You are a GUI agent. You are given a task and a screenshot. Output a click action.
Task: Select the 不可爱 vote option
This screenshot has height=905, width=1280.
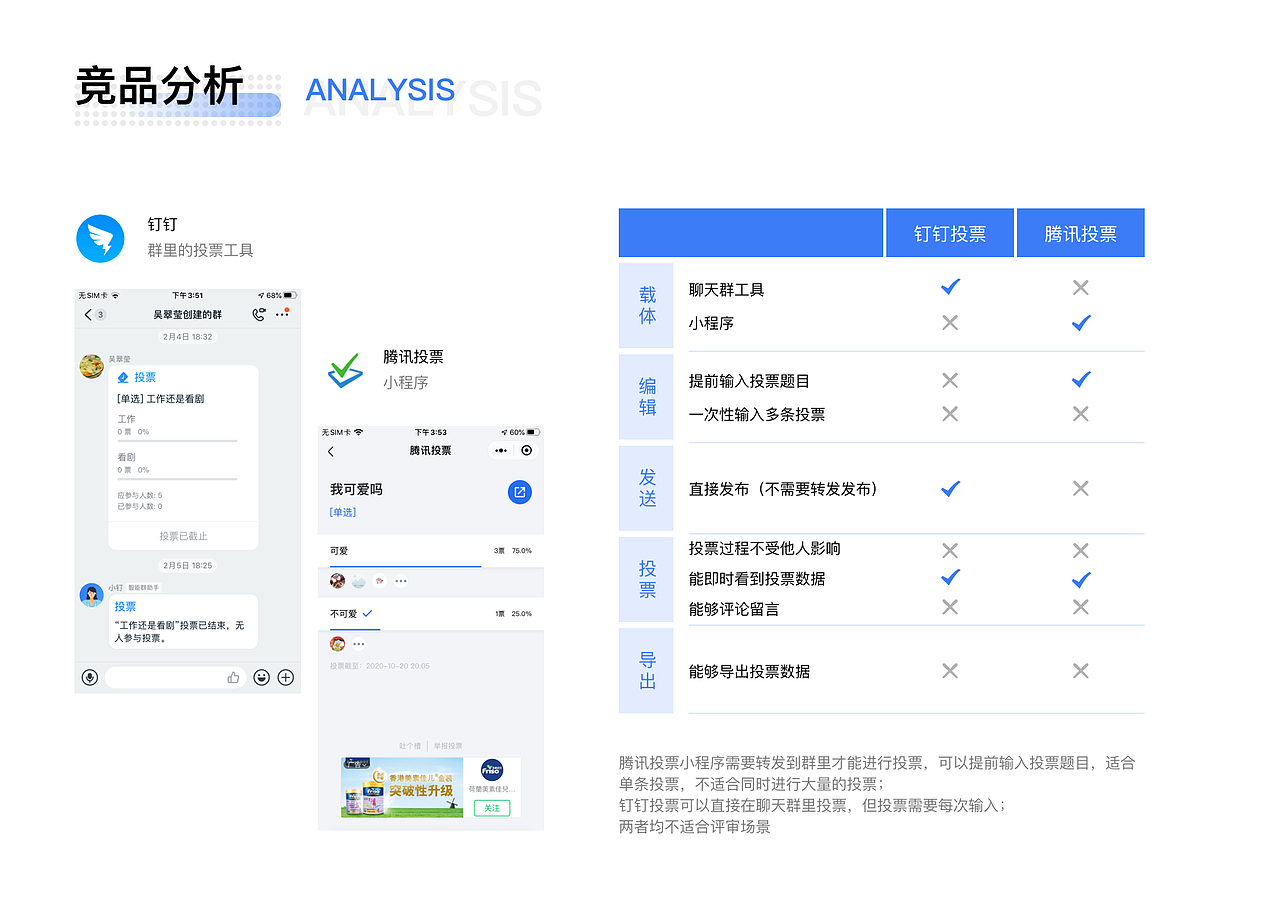click(x=431, y=614)
